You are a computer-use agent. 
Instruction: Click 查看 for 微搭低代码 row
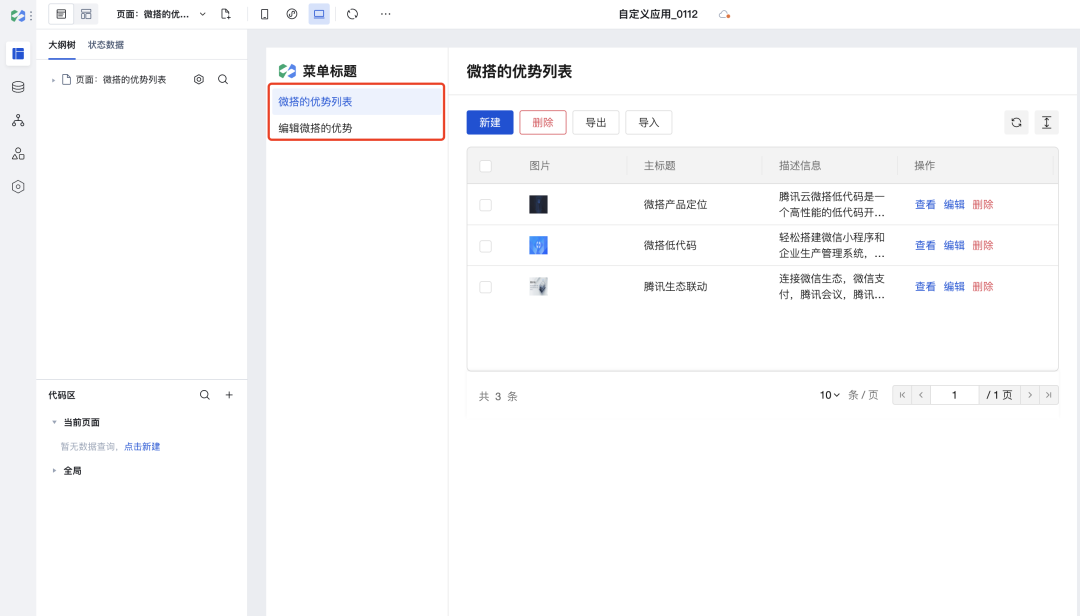click(x=925, y=245)
